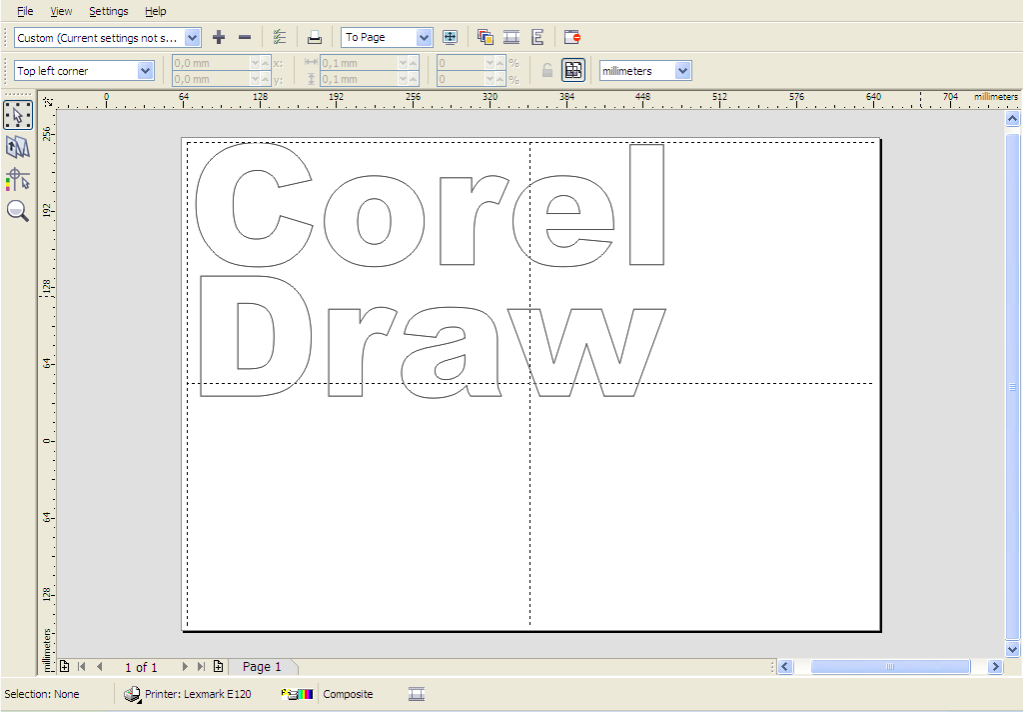The width and height of the screenshot is (1023, 712).
Task: Click the Print printer icon
Action: [x=314, y=37]
